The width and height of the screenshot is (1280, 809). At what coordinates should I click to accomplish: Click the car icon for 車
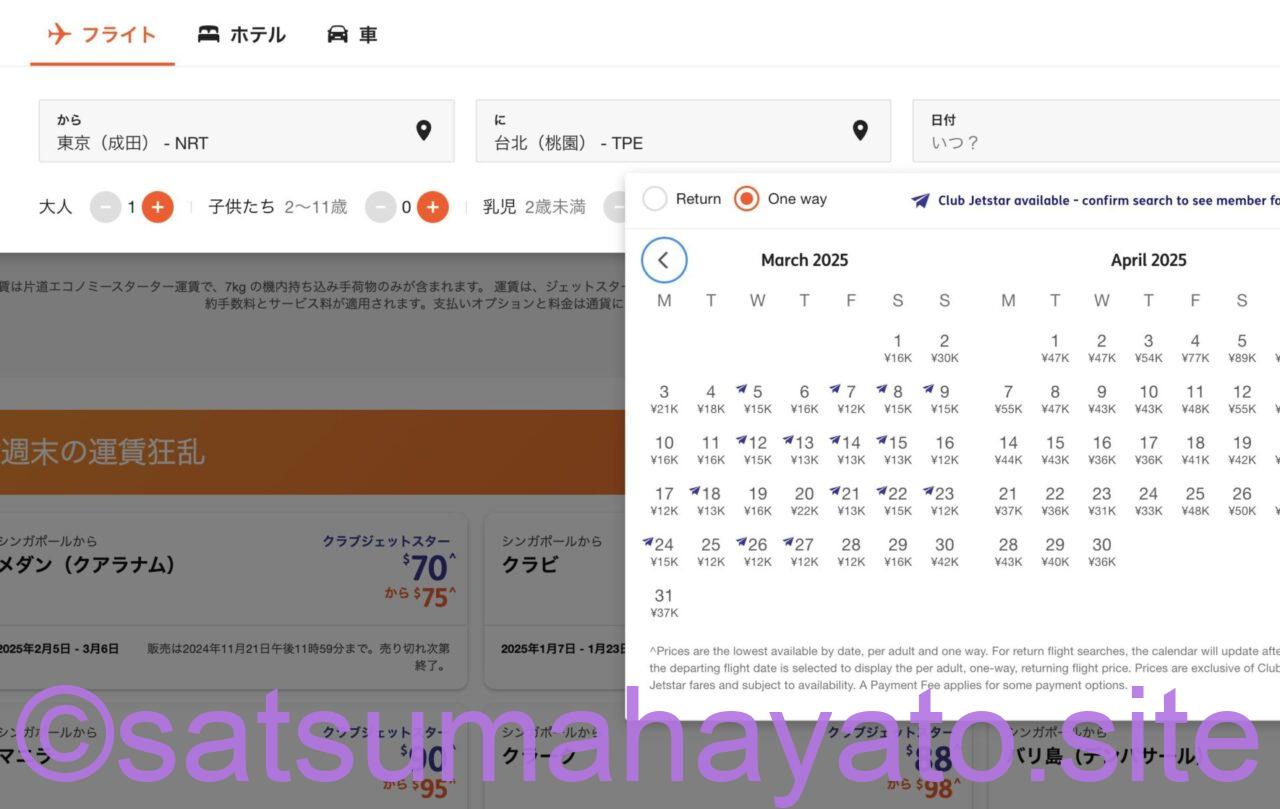338,34
